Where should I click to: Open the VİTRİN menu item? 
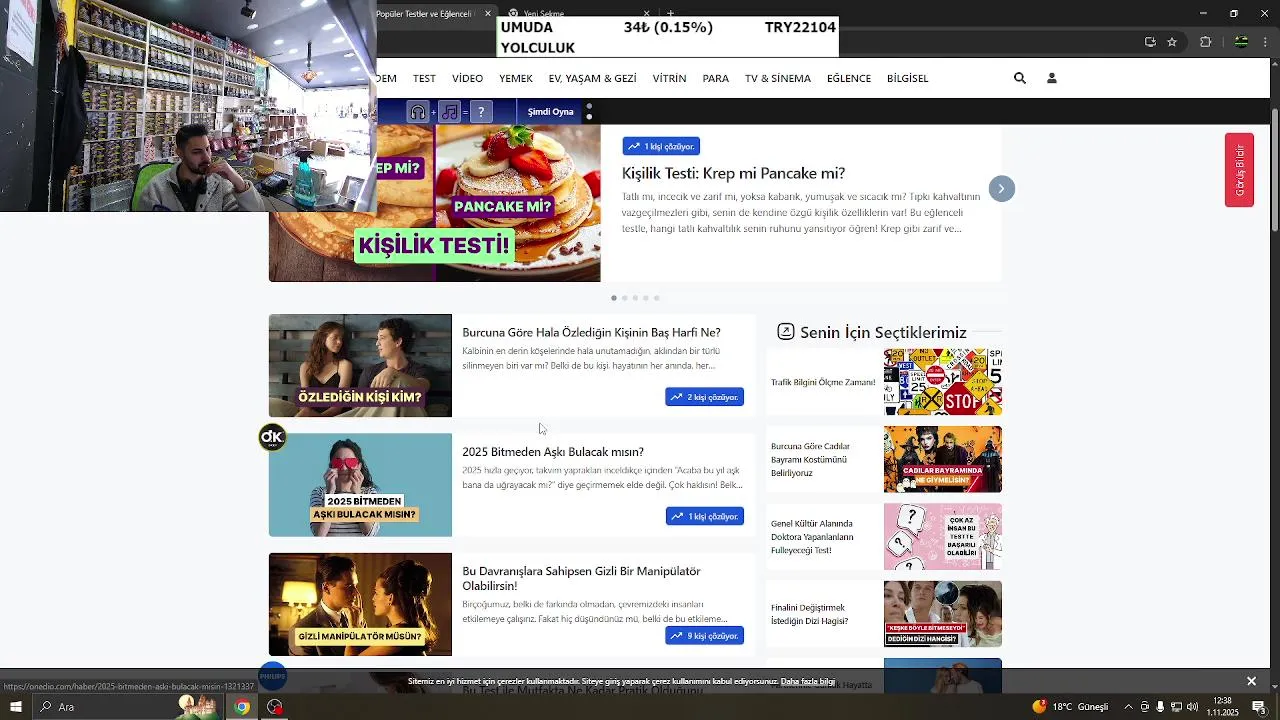[669, 78]
